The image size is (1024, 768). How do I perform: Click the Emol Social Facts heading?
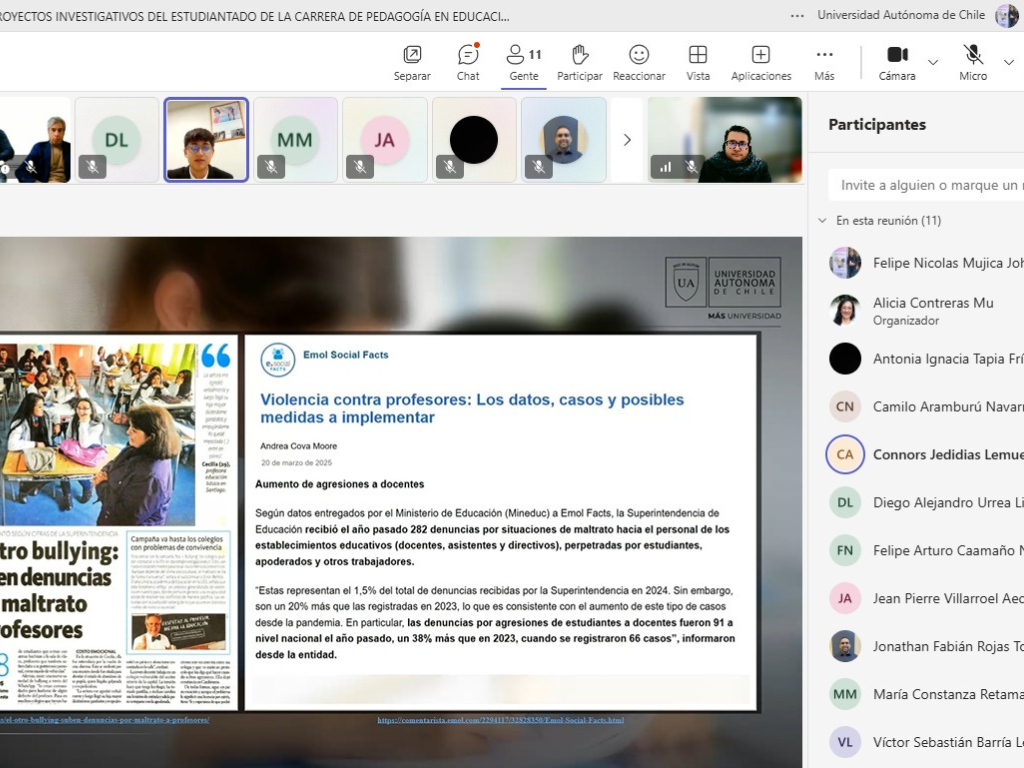pyautogui.click(x=345, y=355)
